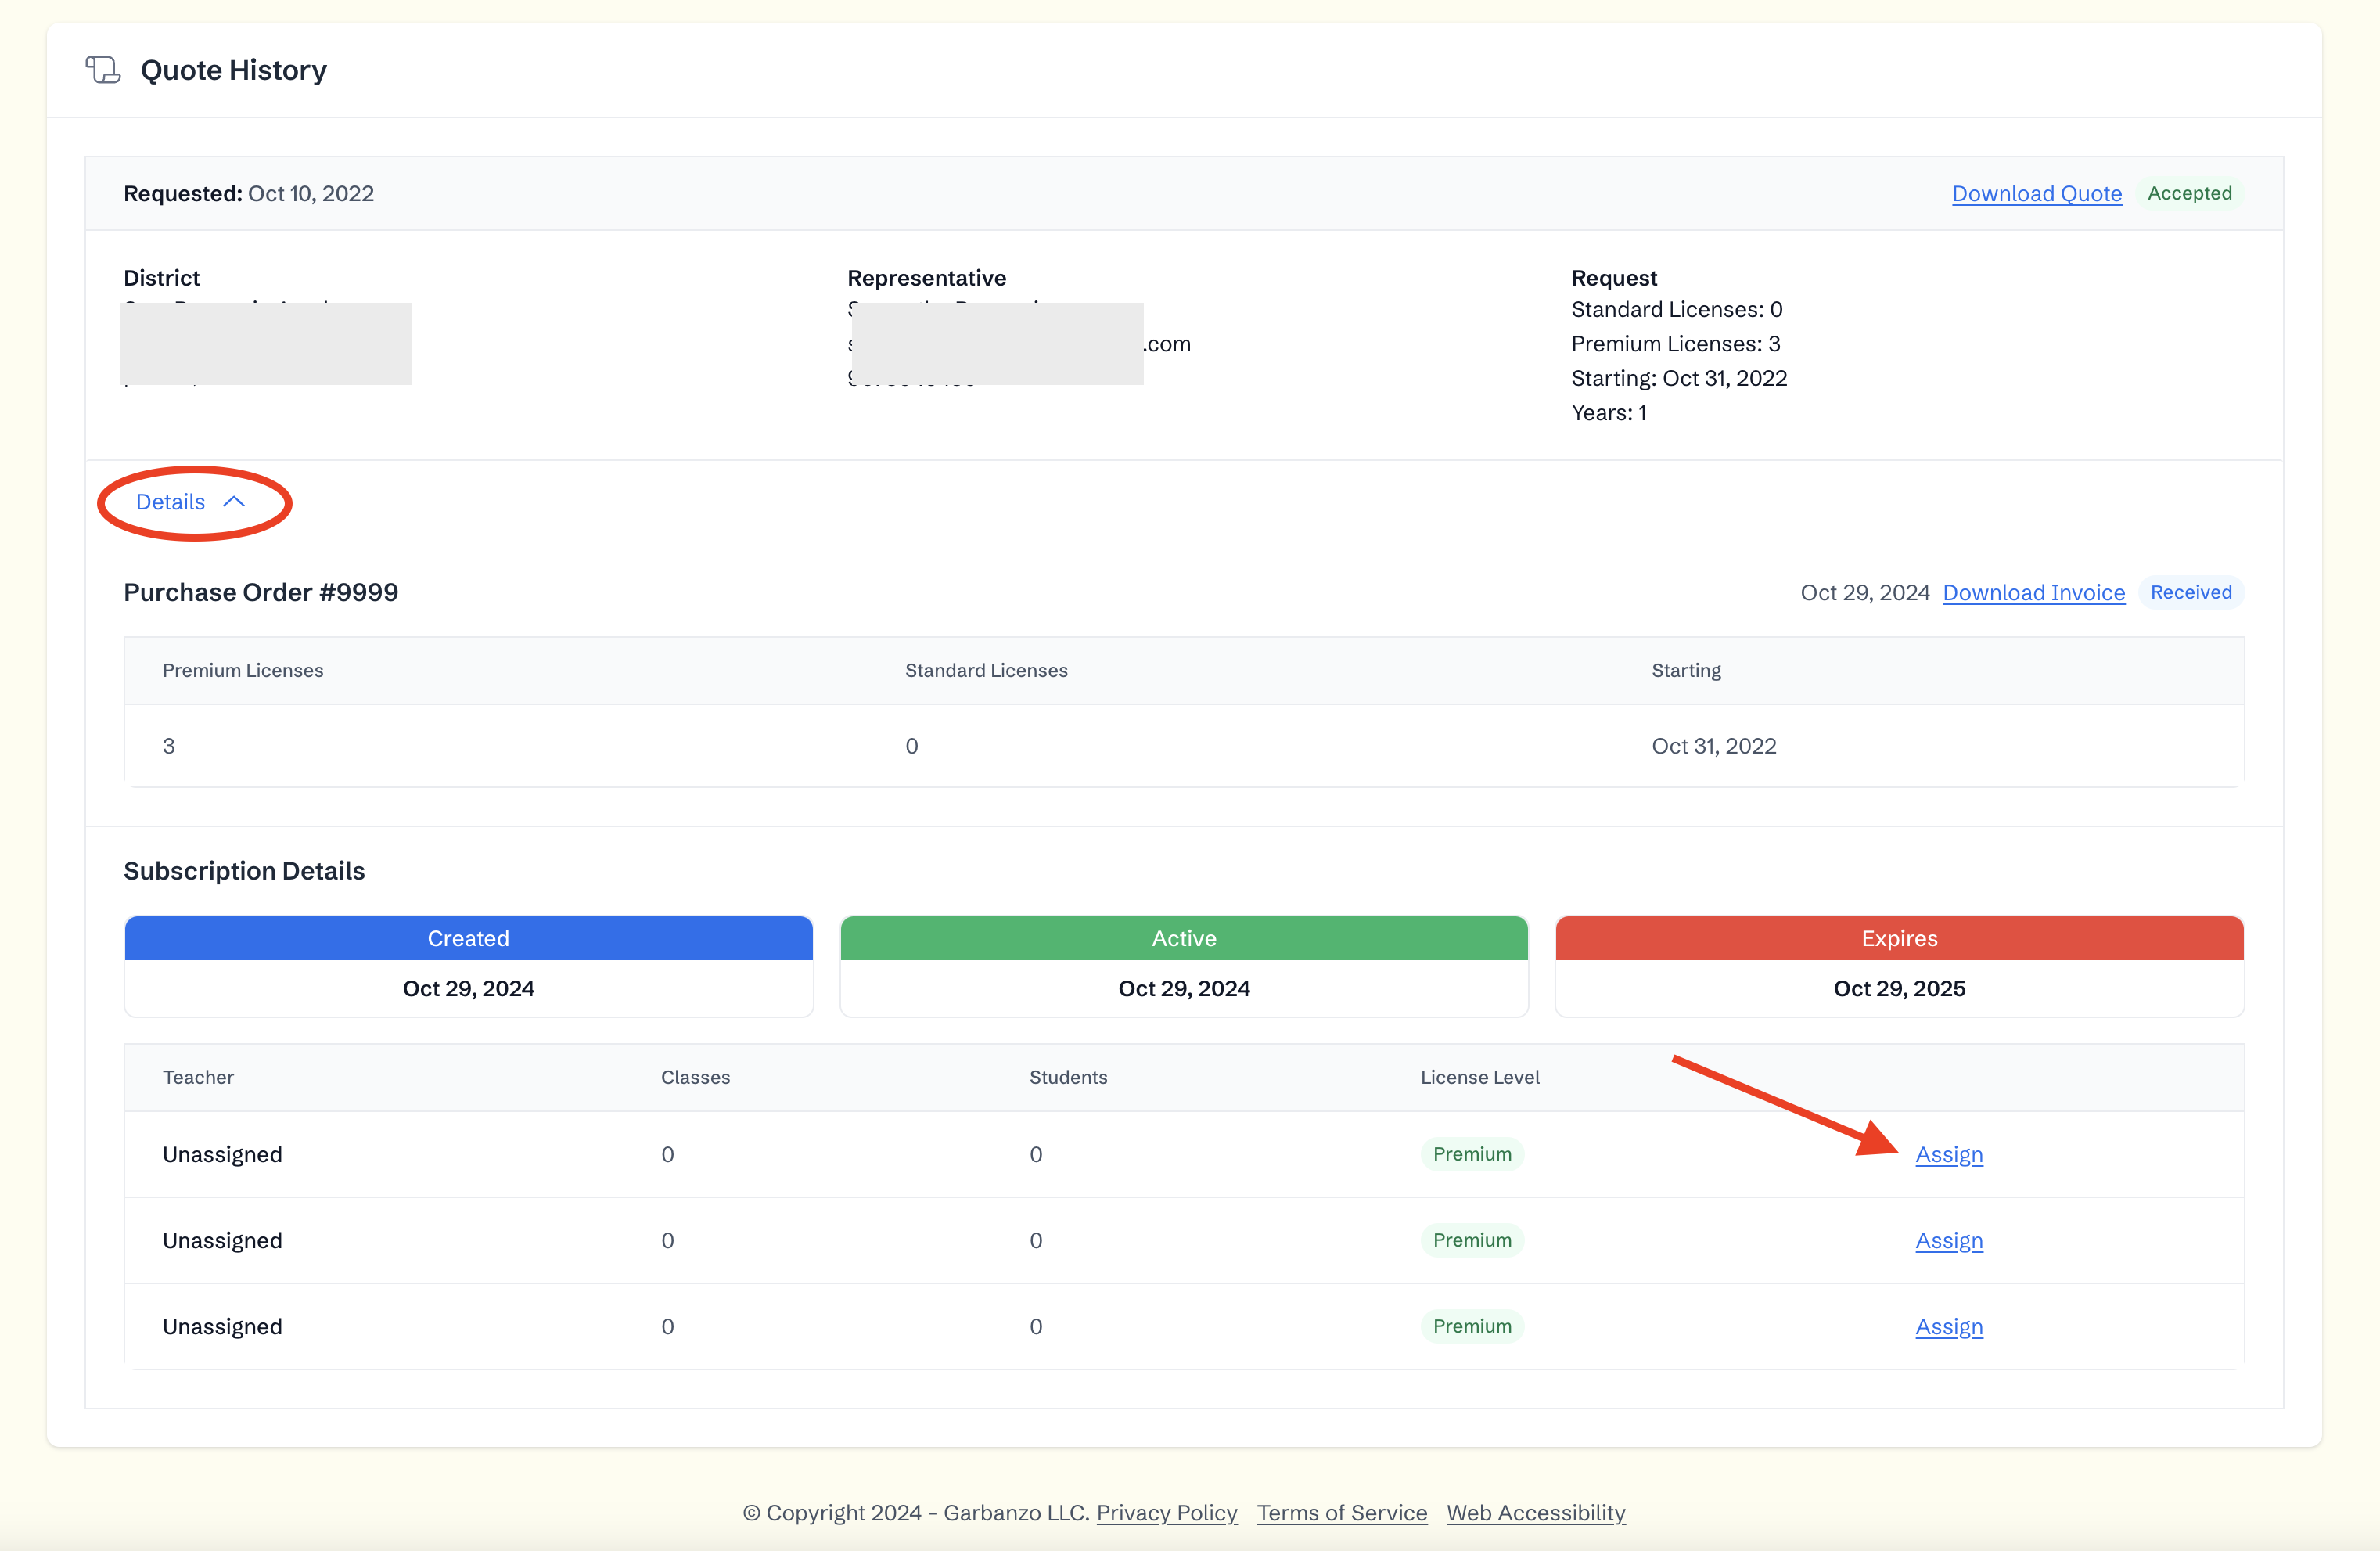Click the Expires red header bar
The height and width of the screenshot is (1551, 2380).
[x=1899, y=938]
